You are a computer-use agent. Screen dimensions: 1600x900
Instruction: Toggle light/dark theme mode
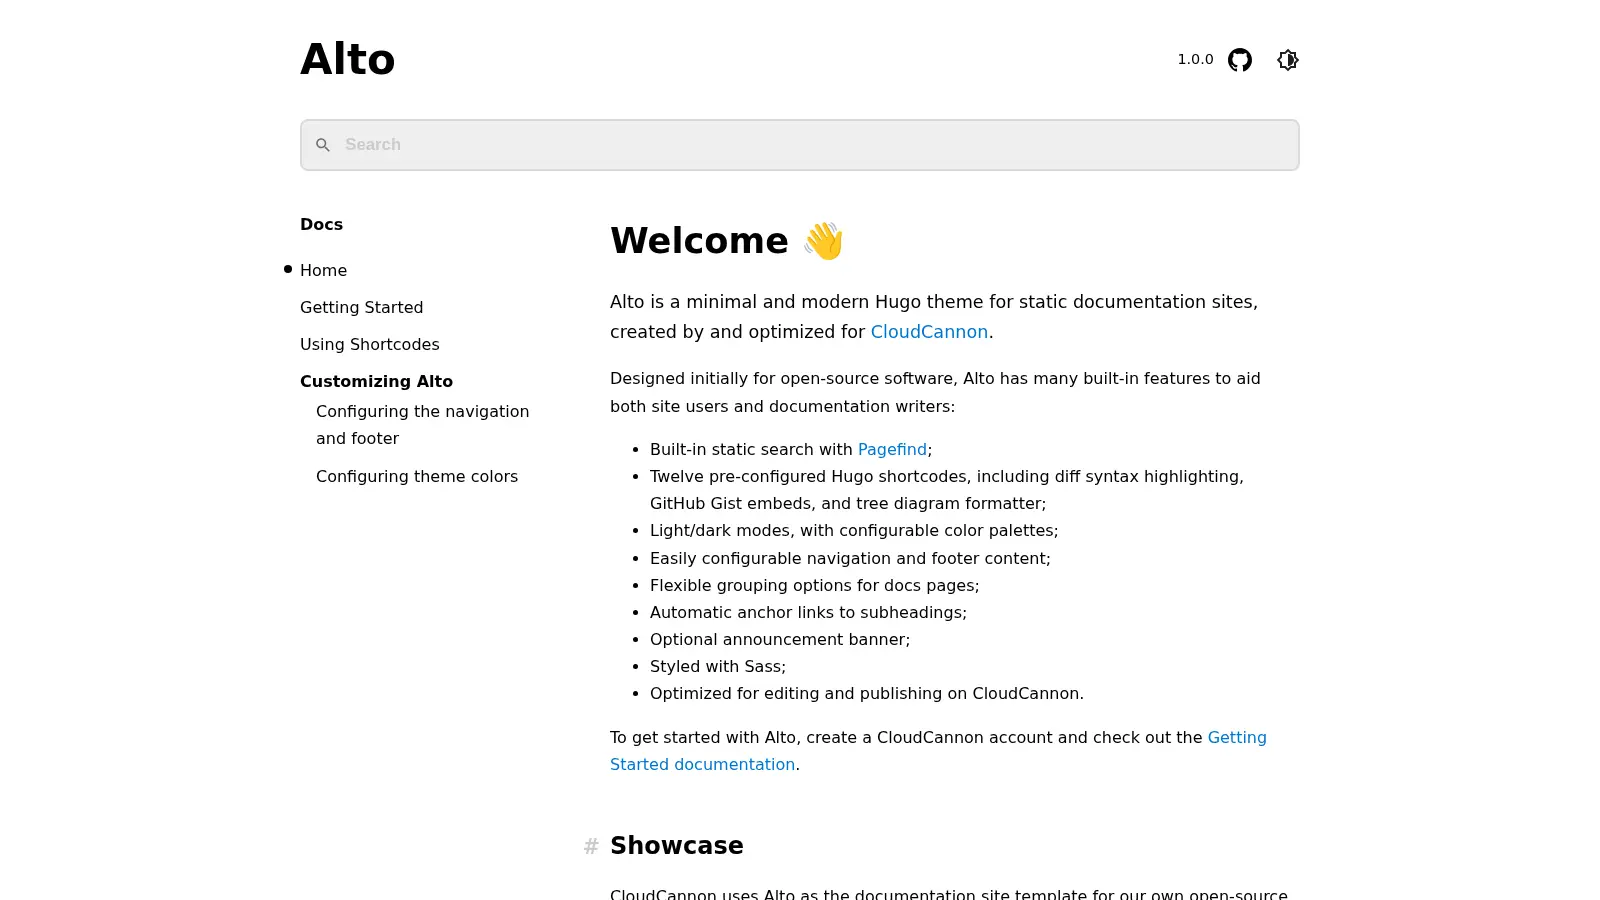click(x=1288, y=60)
